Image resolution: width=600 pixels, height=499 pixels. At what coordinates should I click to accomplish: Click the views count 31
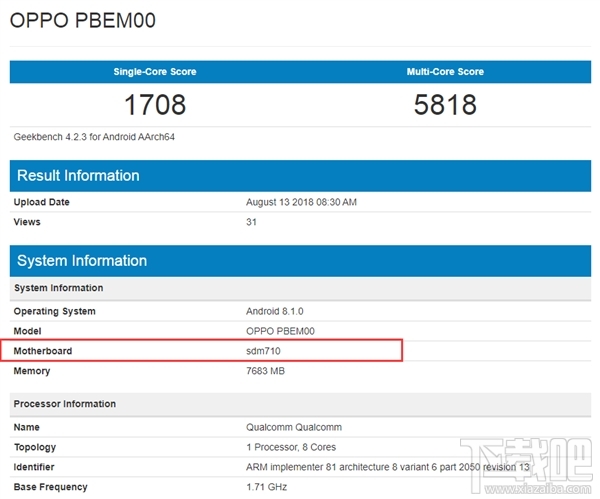[251, 222]
